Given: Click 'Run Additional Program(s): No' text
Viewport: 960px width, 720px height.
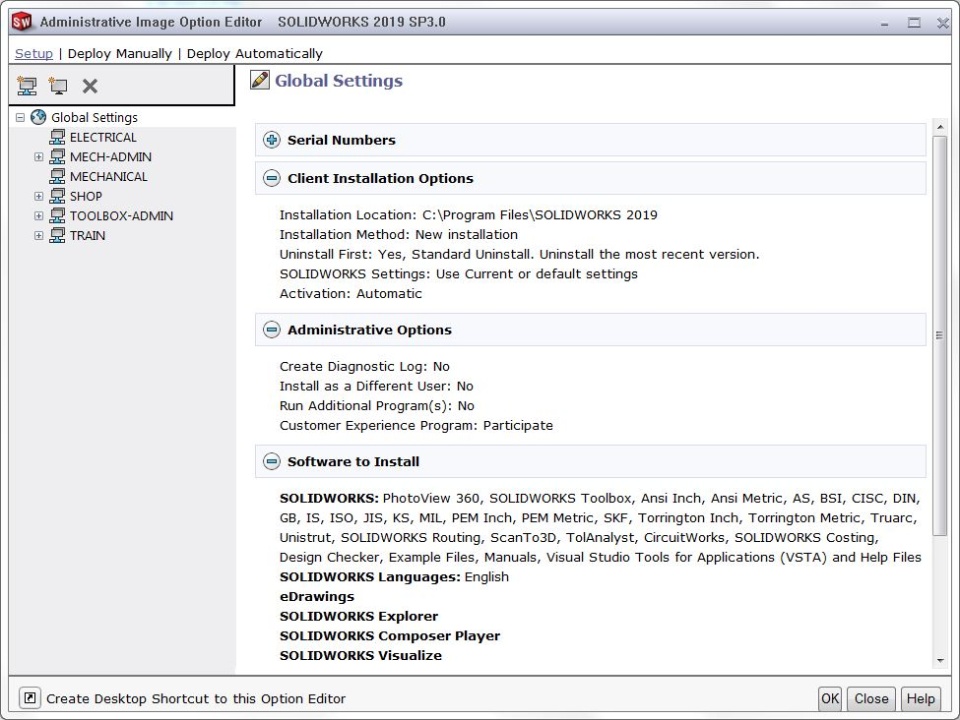Looking at the screenshot, I should coord(377,405).
